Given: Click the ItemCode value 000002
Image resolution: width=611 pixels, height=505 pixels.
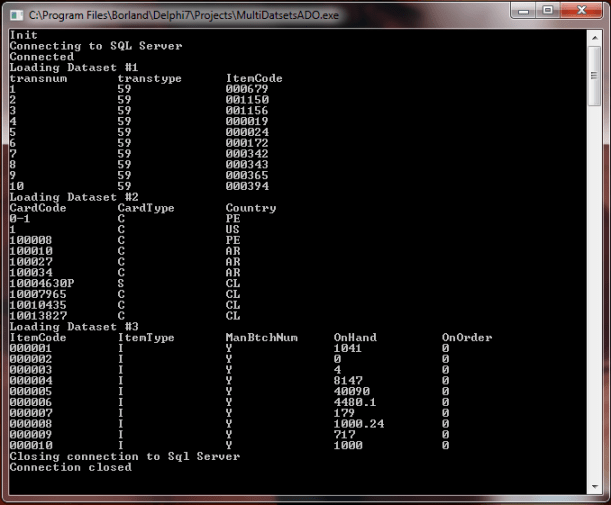Looking at the screenshot, I should click(x=31, y=359).
